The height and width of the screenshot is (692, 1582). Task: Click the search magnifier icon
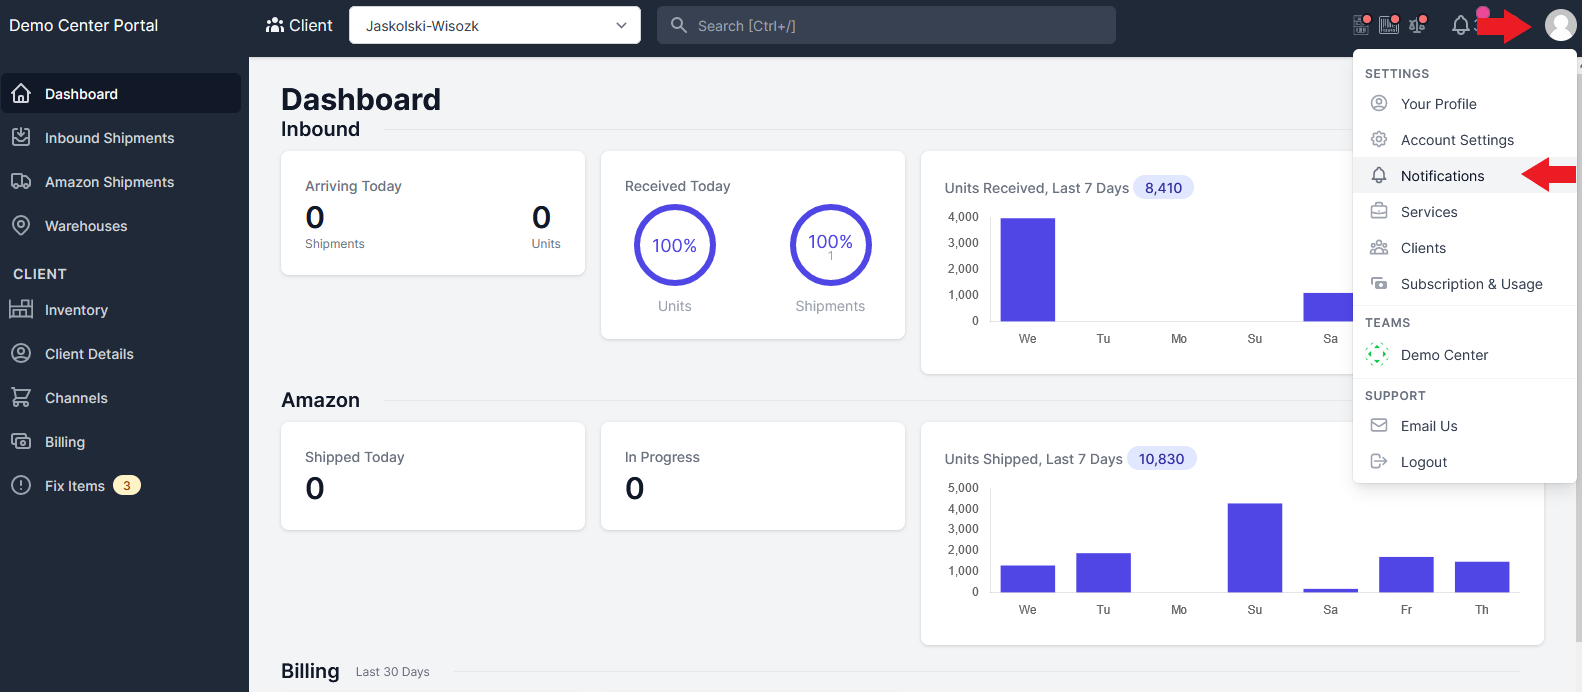(679, 25)
